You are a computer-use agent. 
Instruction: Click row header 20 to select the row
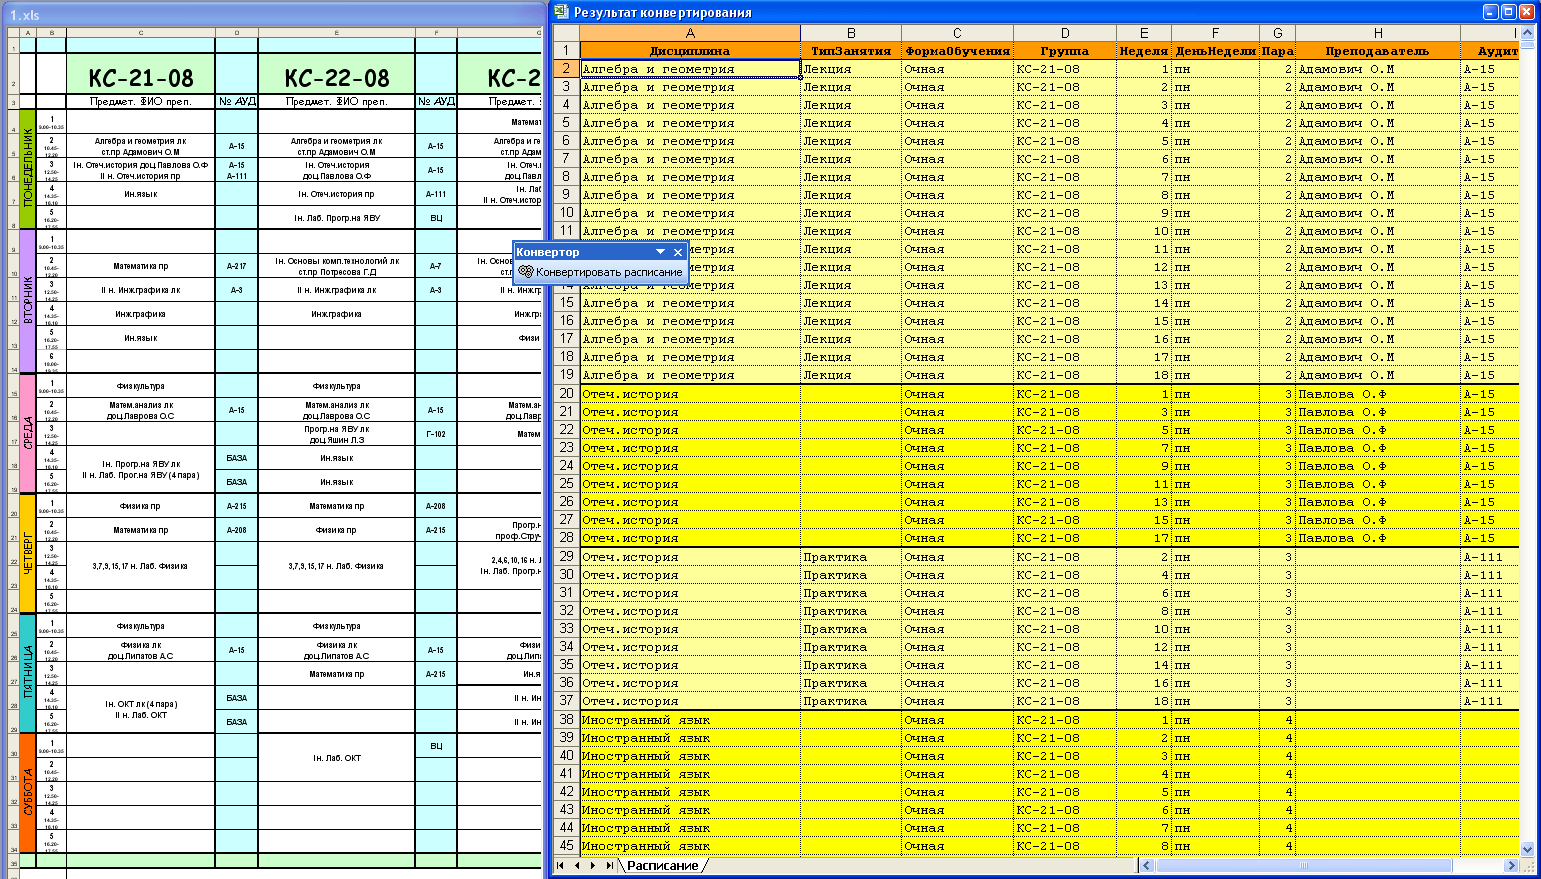tap(565, 393)
